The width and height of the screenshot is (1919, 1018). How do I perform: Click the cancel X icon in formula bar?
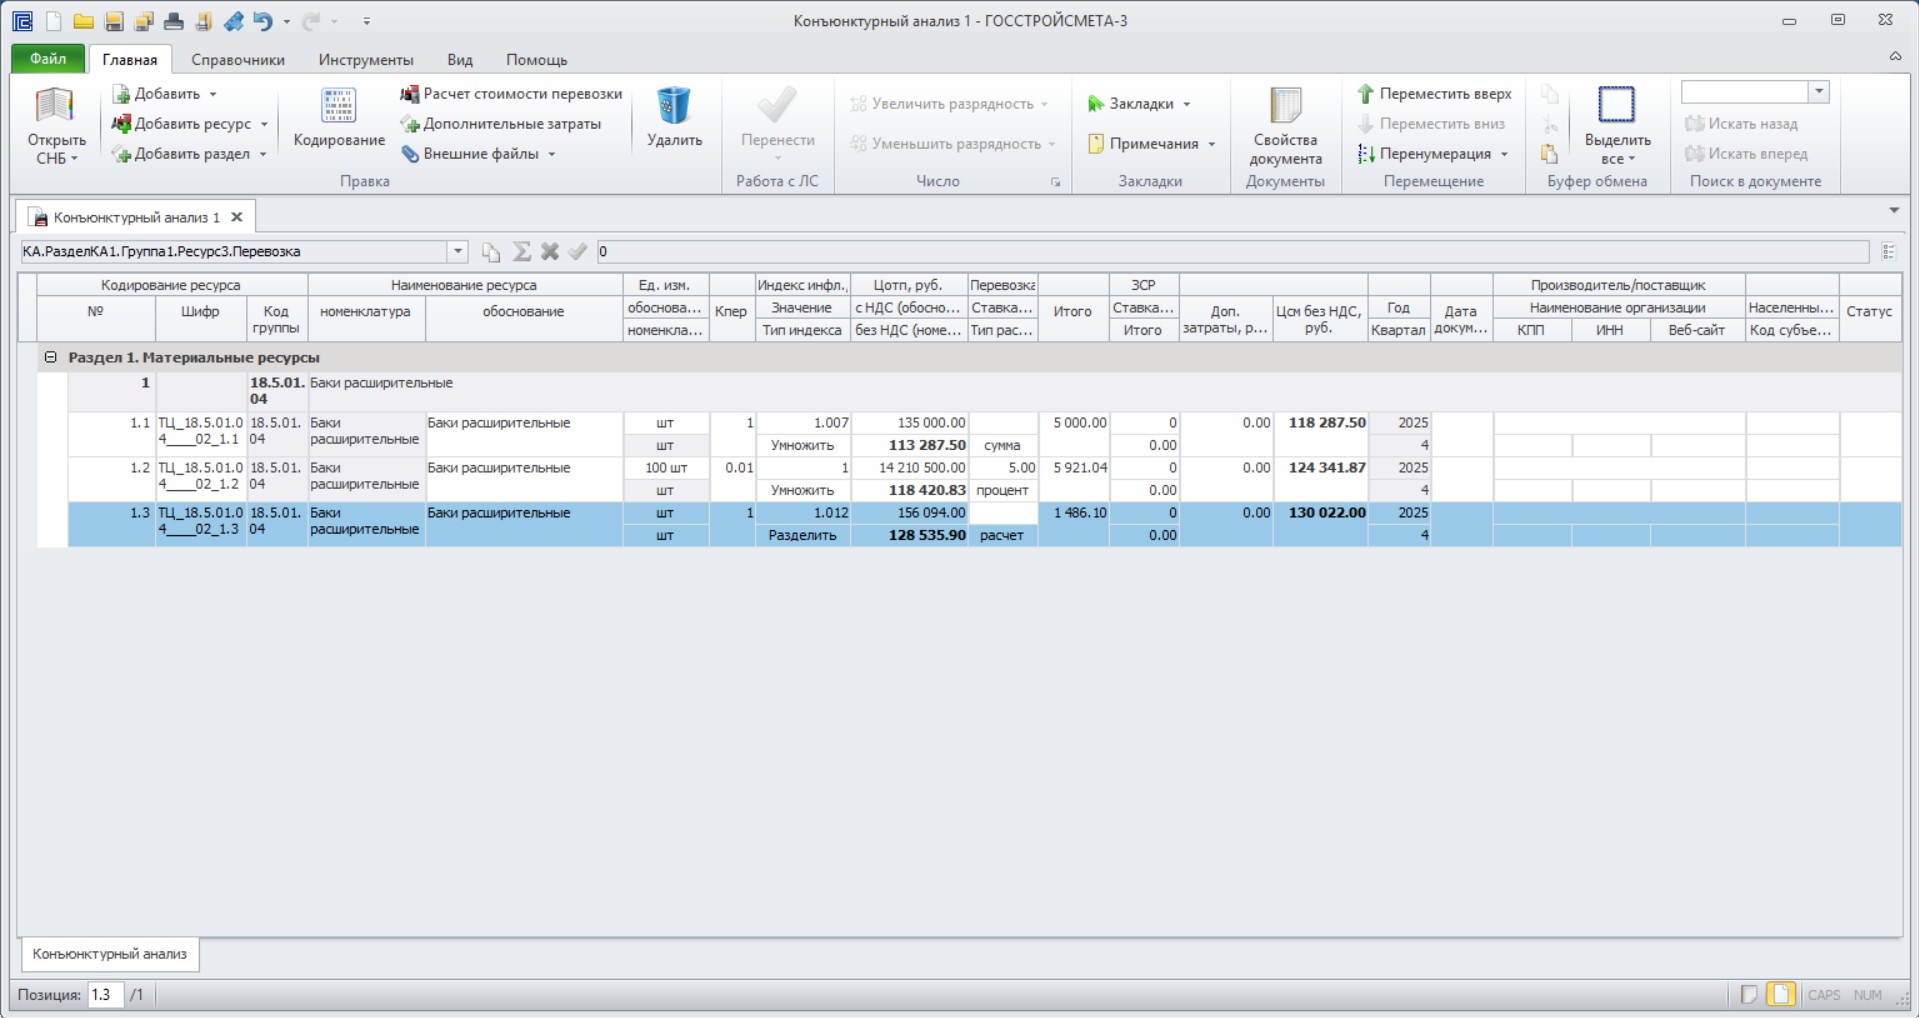click(549, 252)
